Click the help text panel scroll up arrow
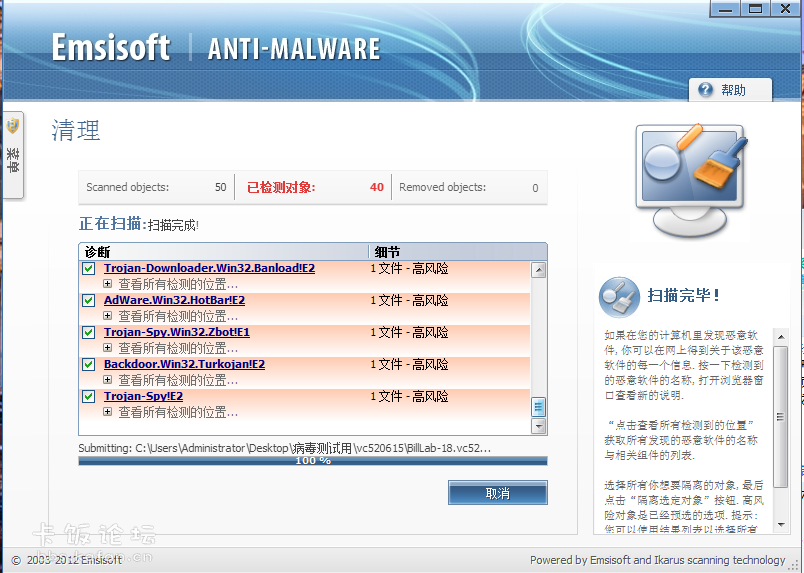The height and width of the screenshot is (573, 804). [x=780, y=337]
